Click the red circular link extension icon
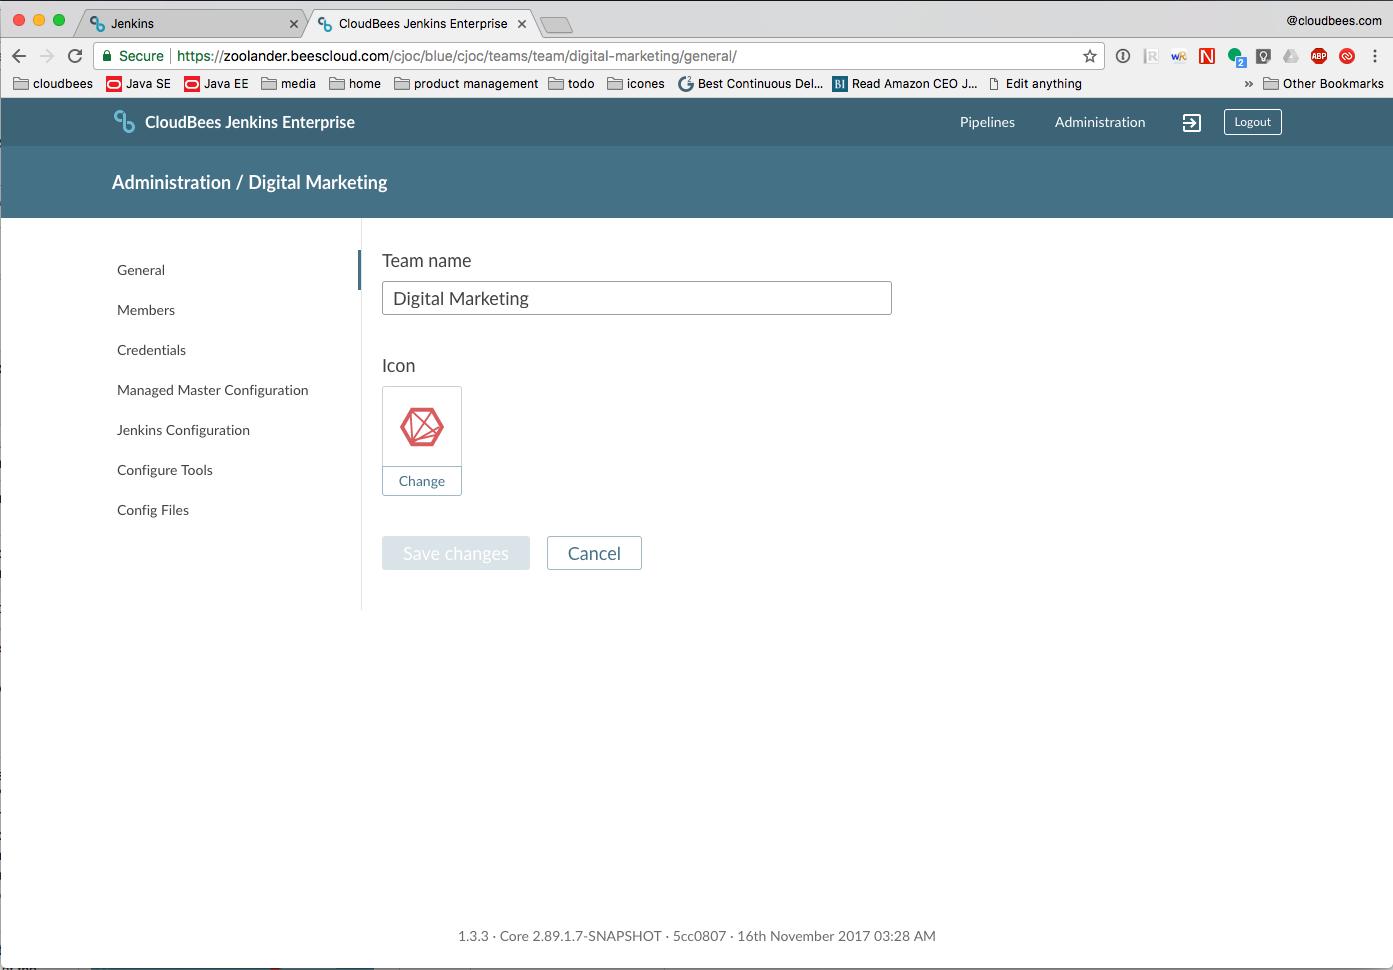 [x=1347, y=56]
